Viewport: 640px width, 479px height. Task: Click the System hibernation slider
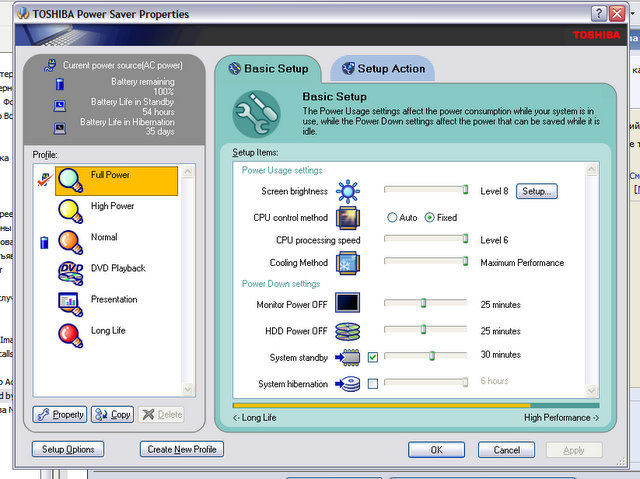coord(426,382)
